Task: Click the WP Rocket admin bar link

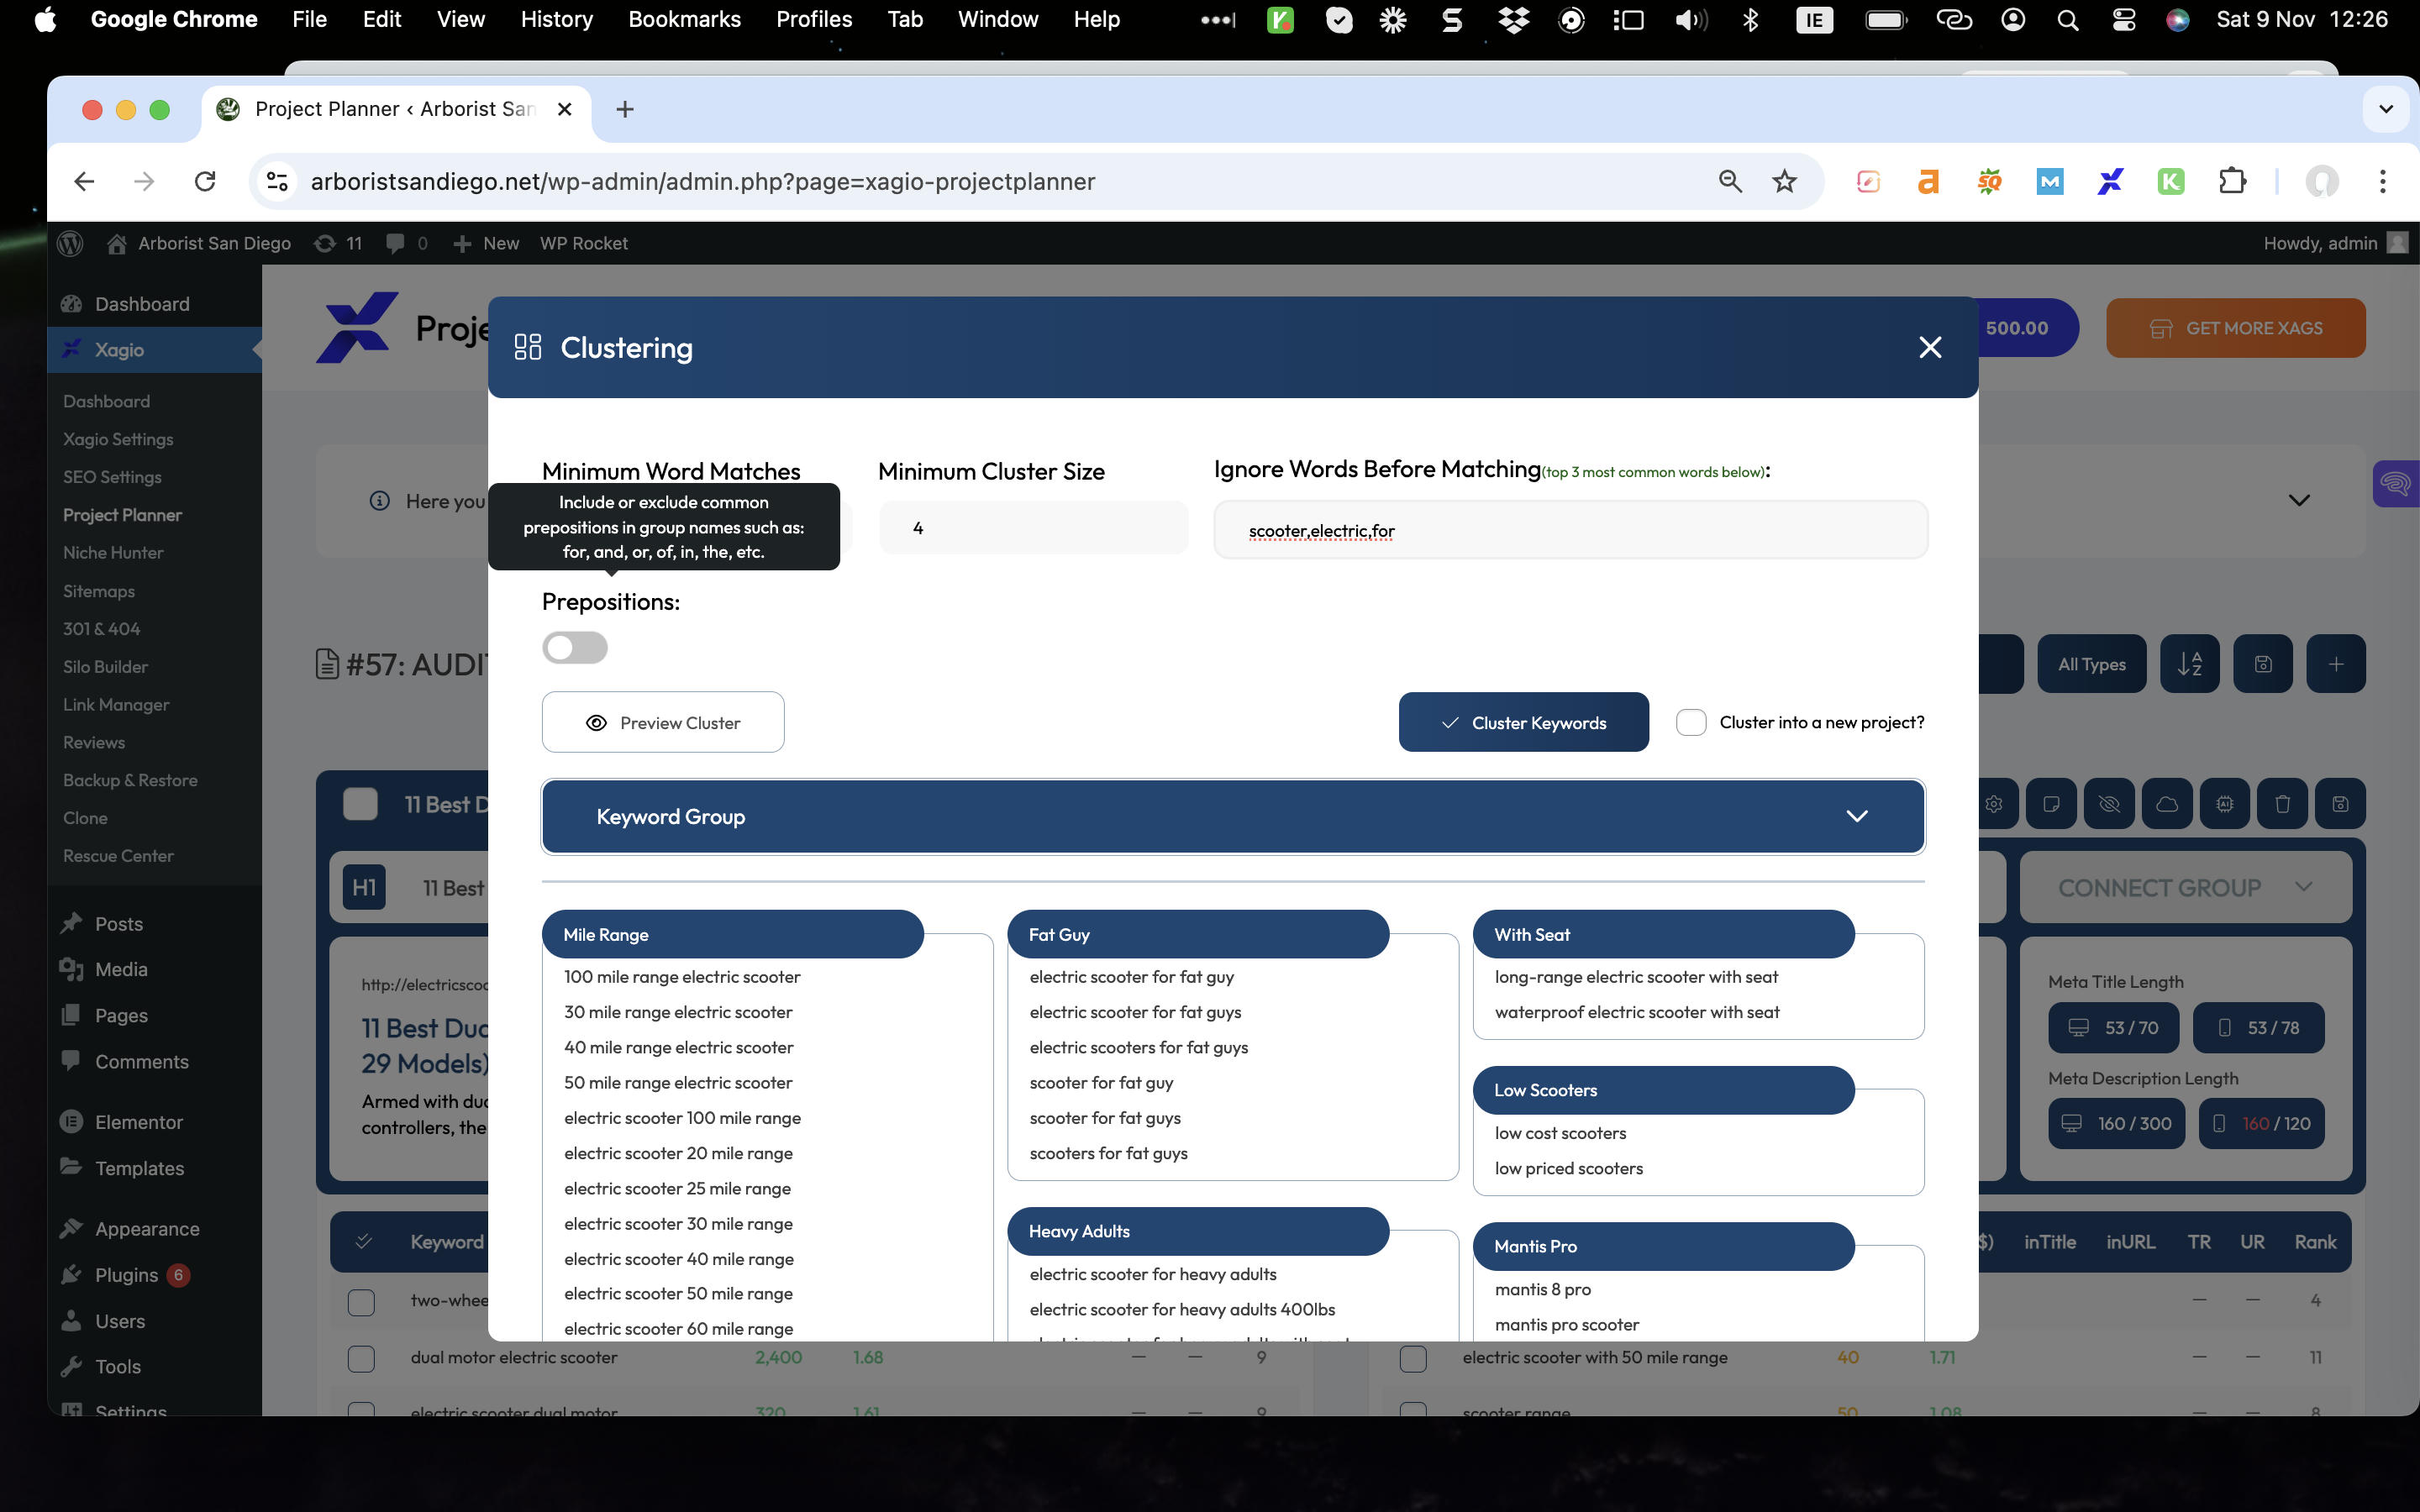Action: [x=584, y=243]
